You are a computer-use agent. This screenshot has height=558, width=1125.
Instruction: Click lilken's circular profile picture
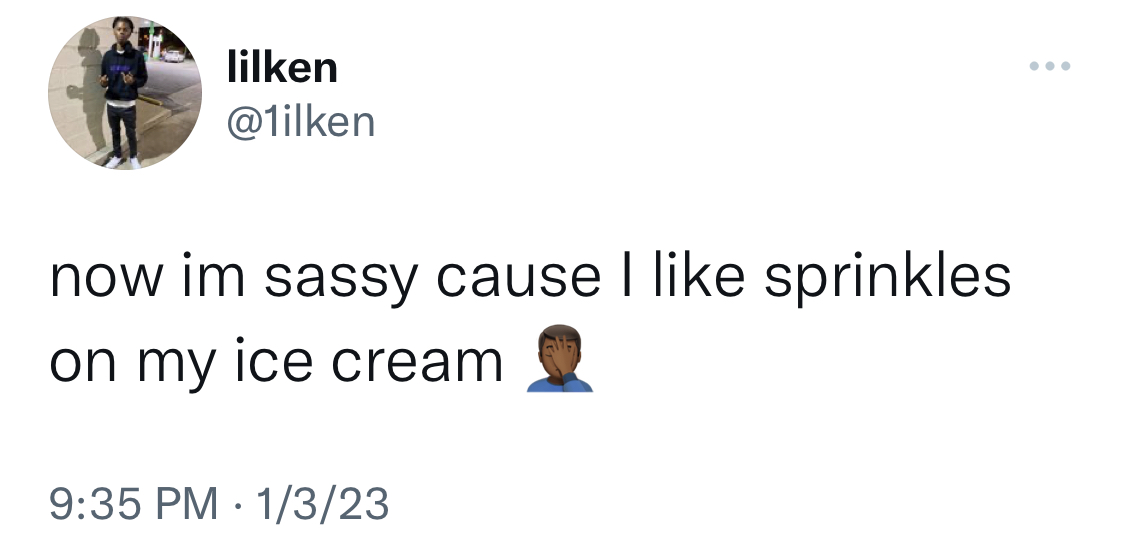(x=125, y=93)
